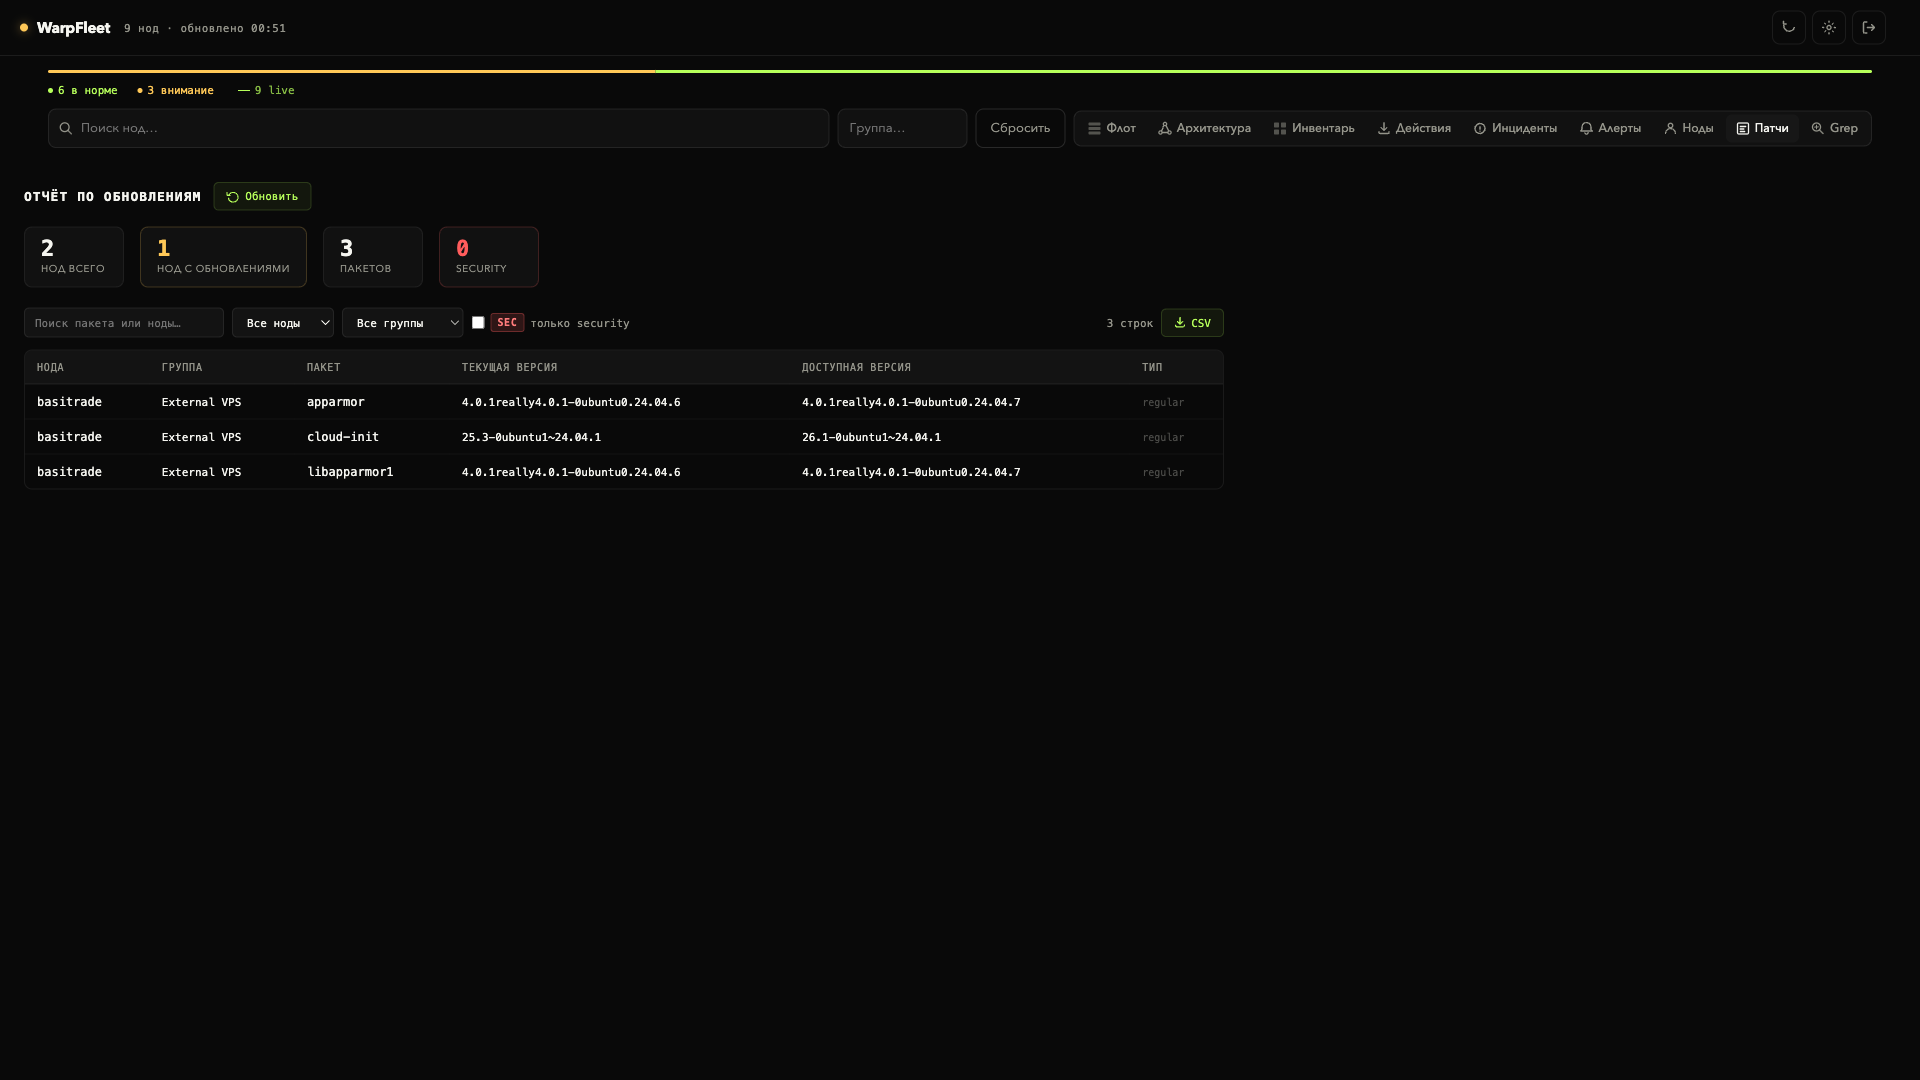Click the ОТЧЁТ ПО ОБНОВЛЕНИЯМ heading
1920x1080 pixels.
pos(112,196)
